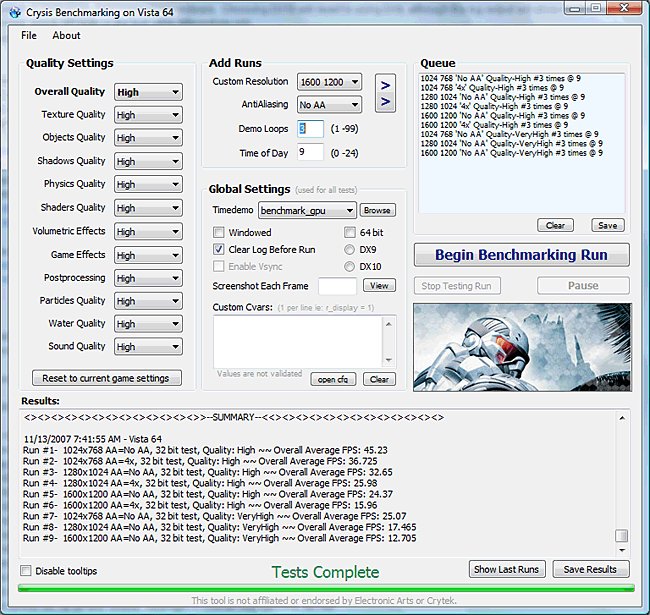This screenshot has width=650, height=615.
Task: Expand the Timedemo benchmark_gpu dropdown
Action: pyautogui.click(x=307, y=211)
